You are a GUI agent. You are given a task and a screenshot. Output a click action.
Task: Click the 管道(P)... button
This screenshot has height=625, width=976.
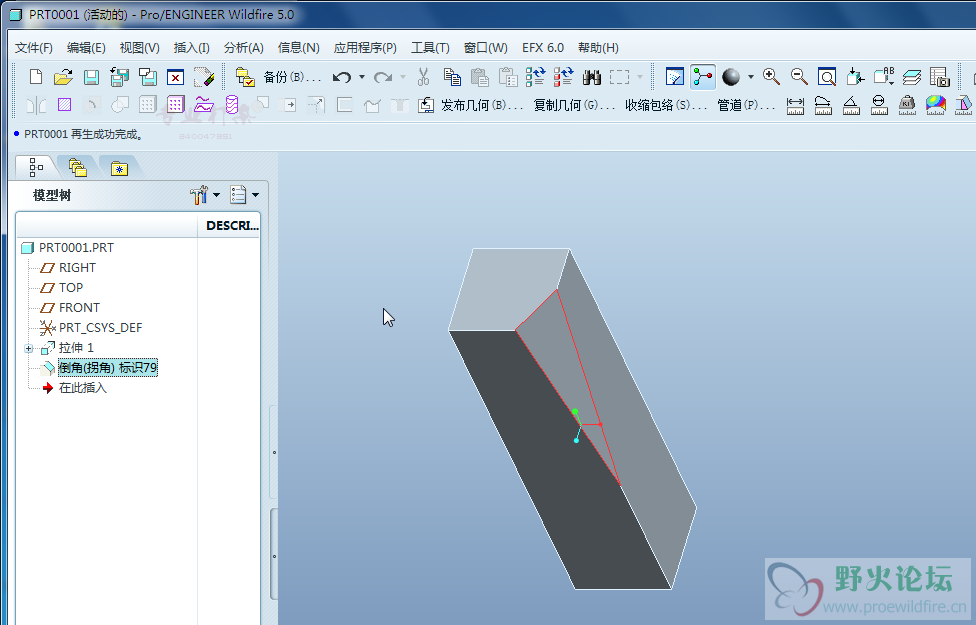coord(746,105)
